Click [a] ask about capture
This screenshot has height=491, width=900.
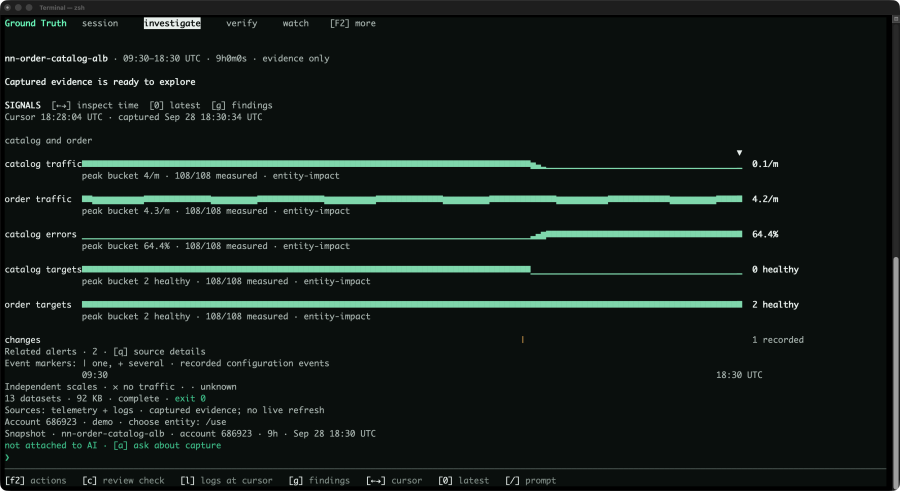click(167, 446)
